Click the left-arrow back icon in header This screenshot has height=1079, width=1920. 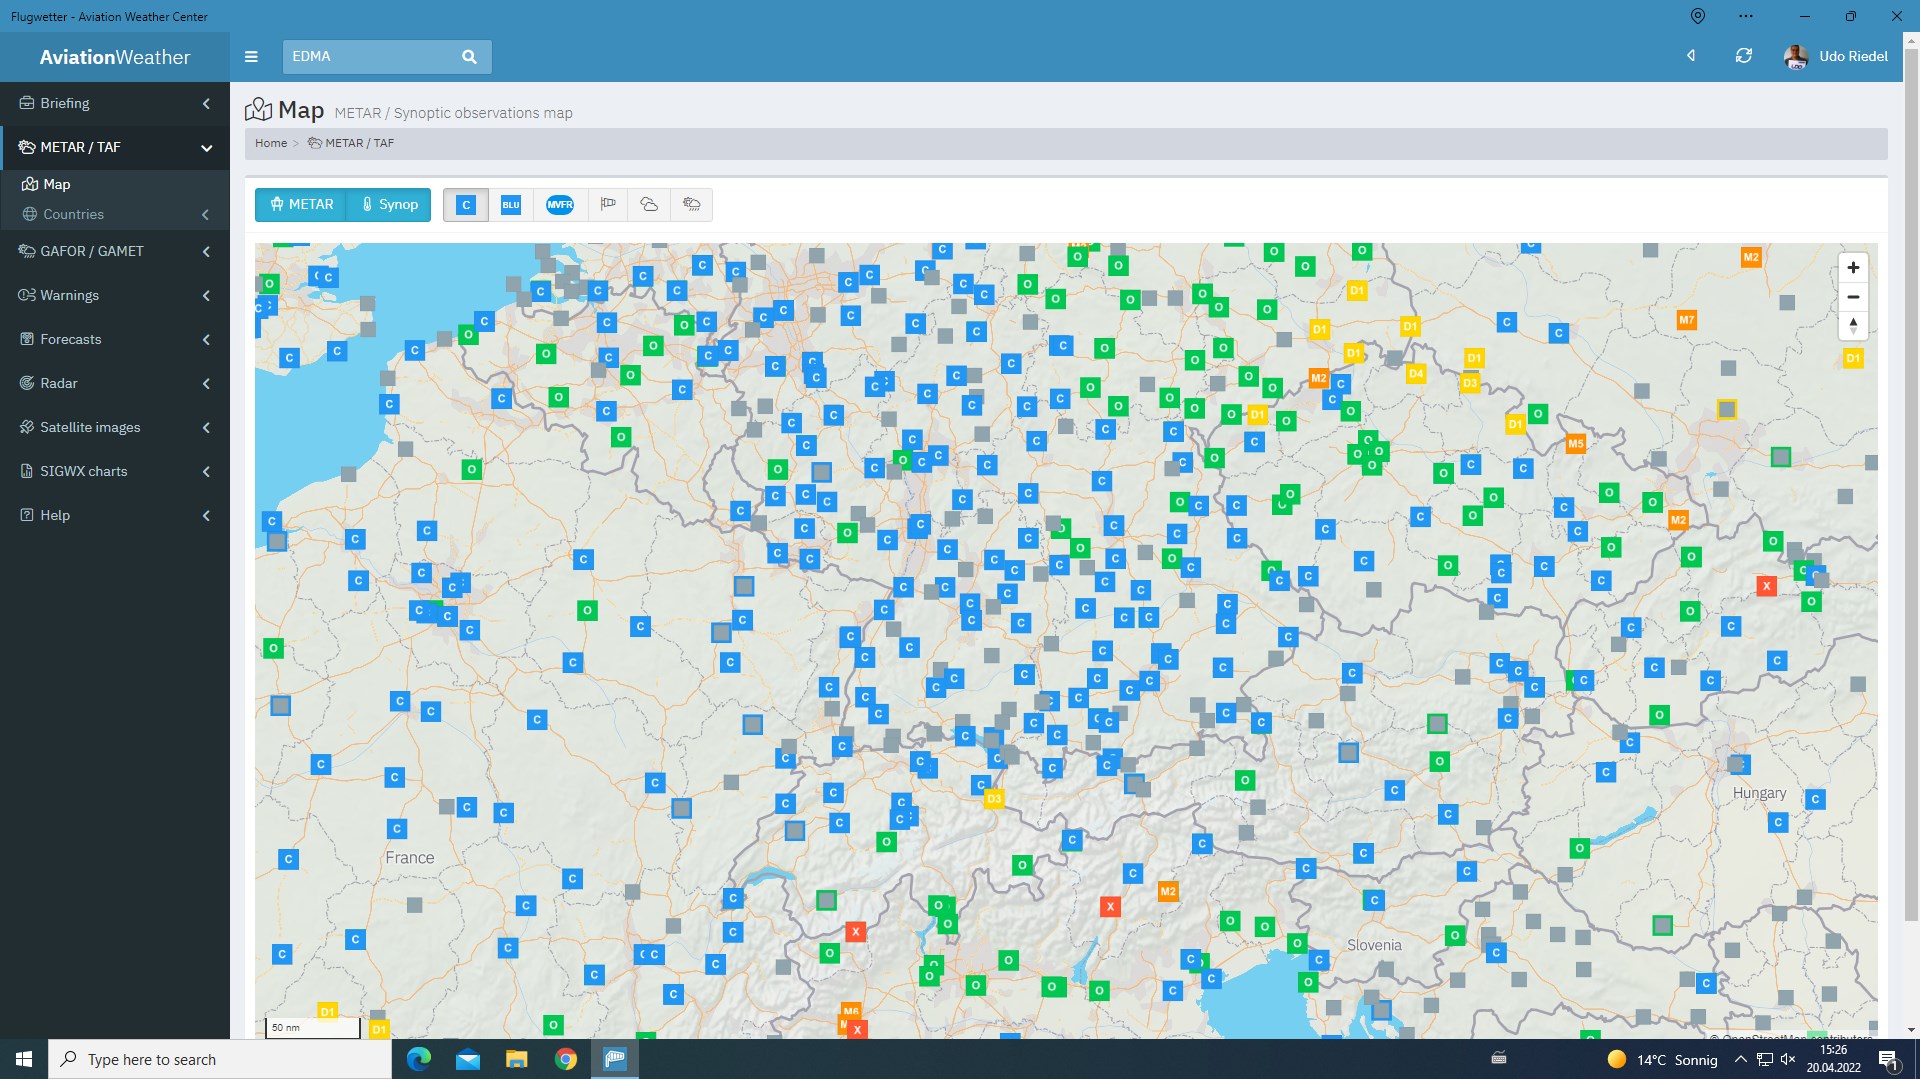tap(1691, 56)
